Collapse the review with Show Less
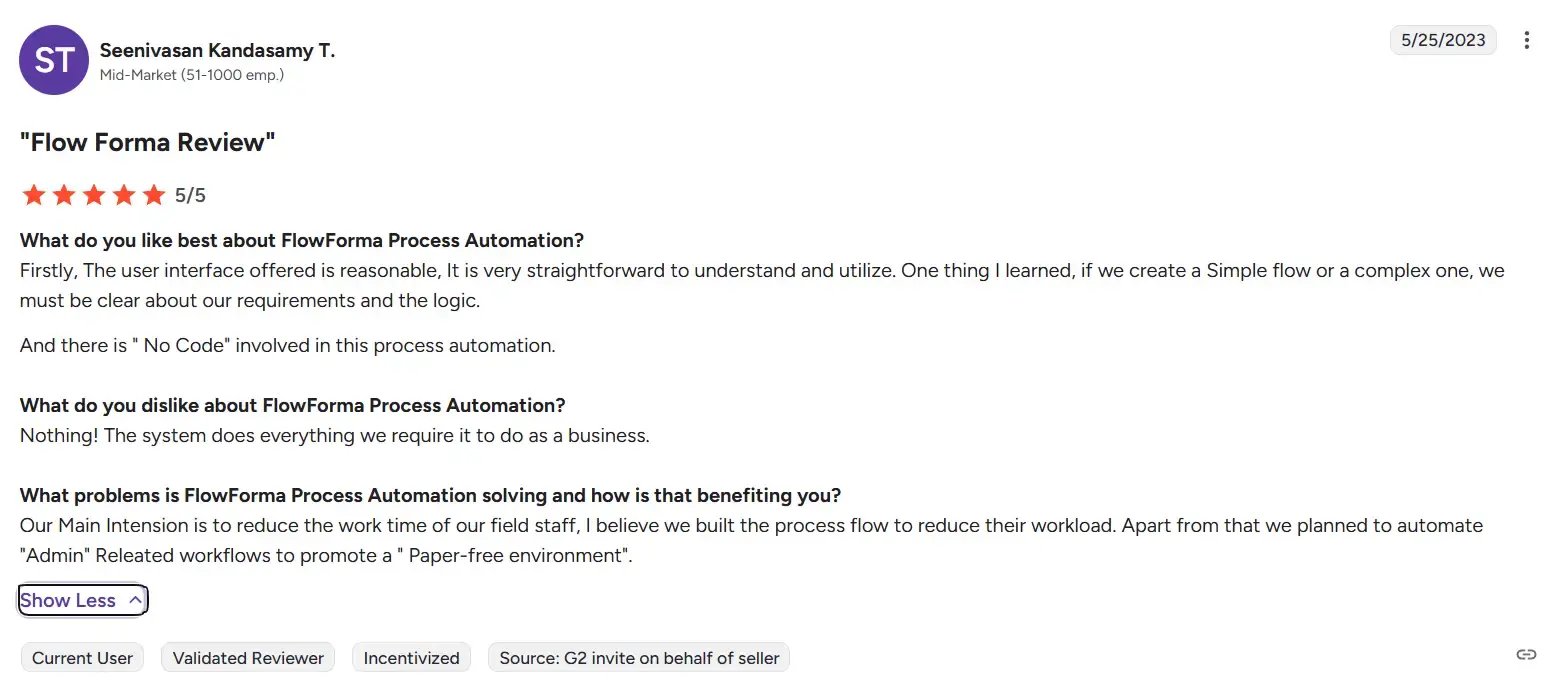This screenshot has height=697, width=1567. 83,600
